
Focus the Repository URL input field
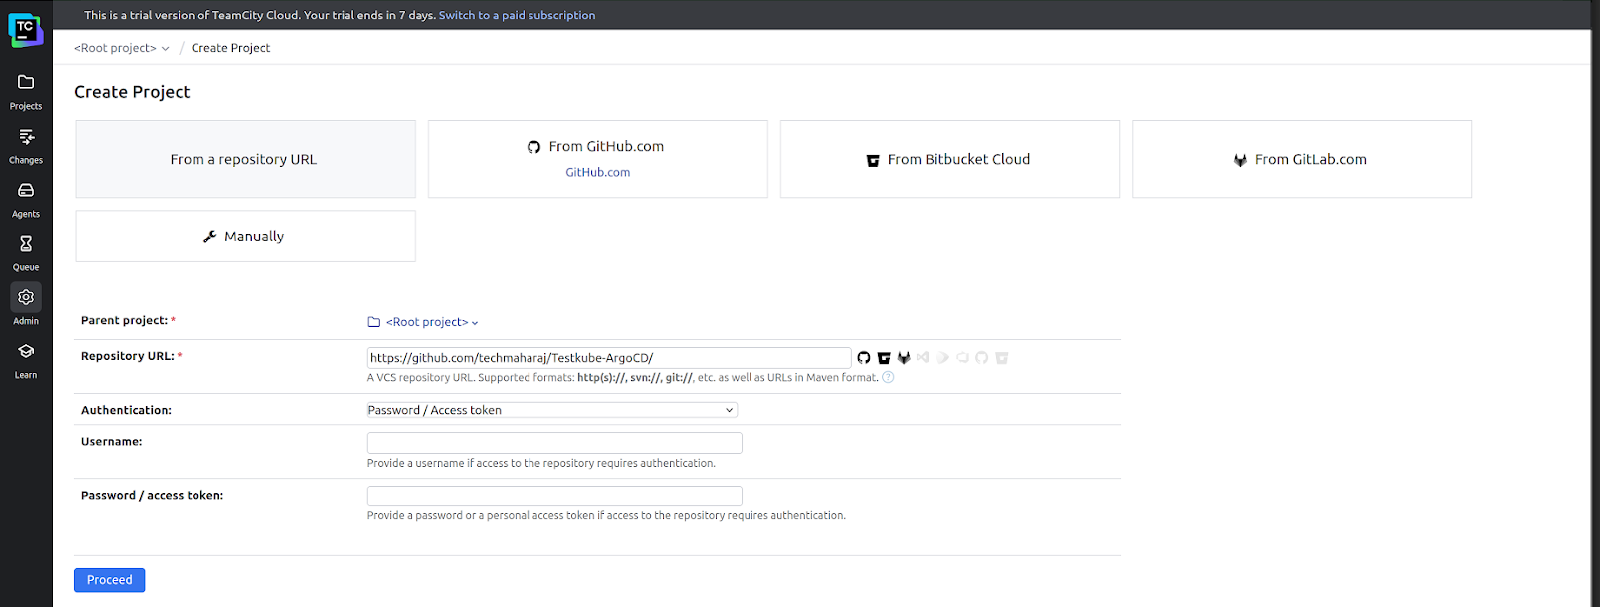(x=609, y=357)
